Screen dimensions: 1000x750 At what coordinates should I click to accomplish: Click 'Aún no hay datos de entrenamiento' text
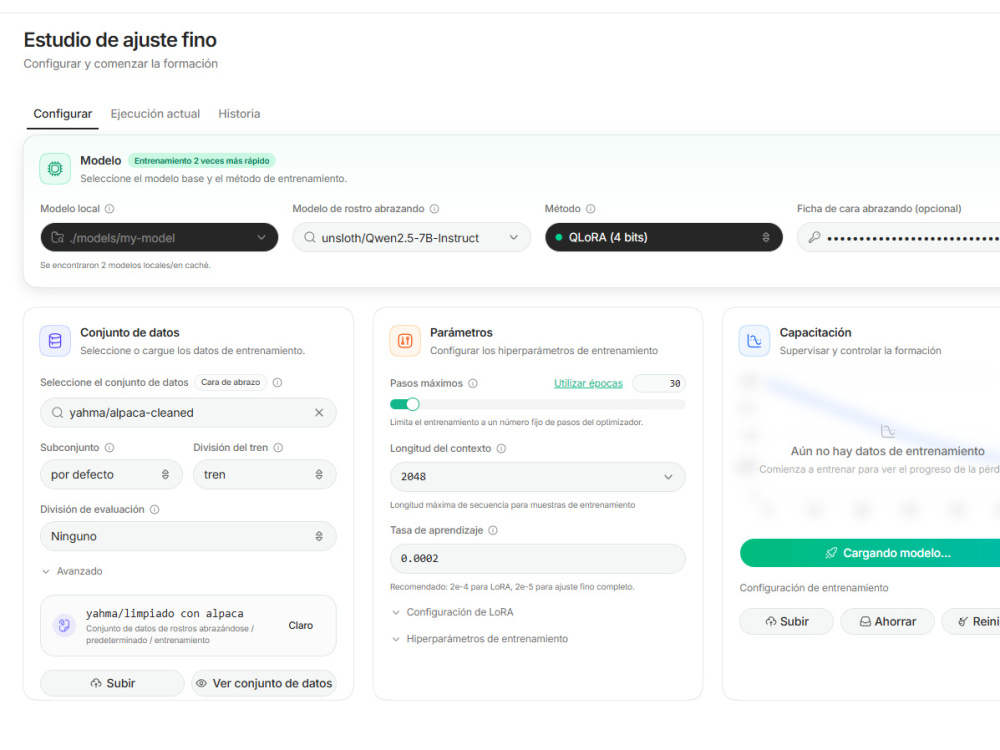click(x=887, y=451)
